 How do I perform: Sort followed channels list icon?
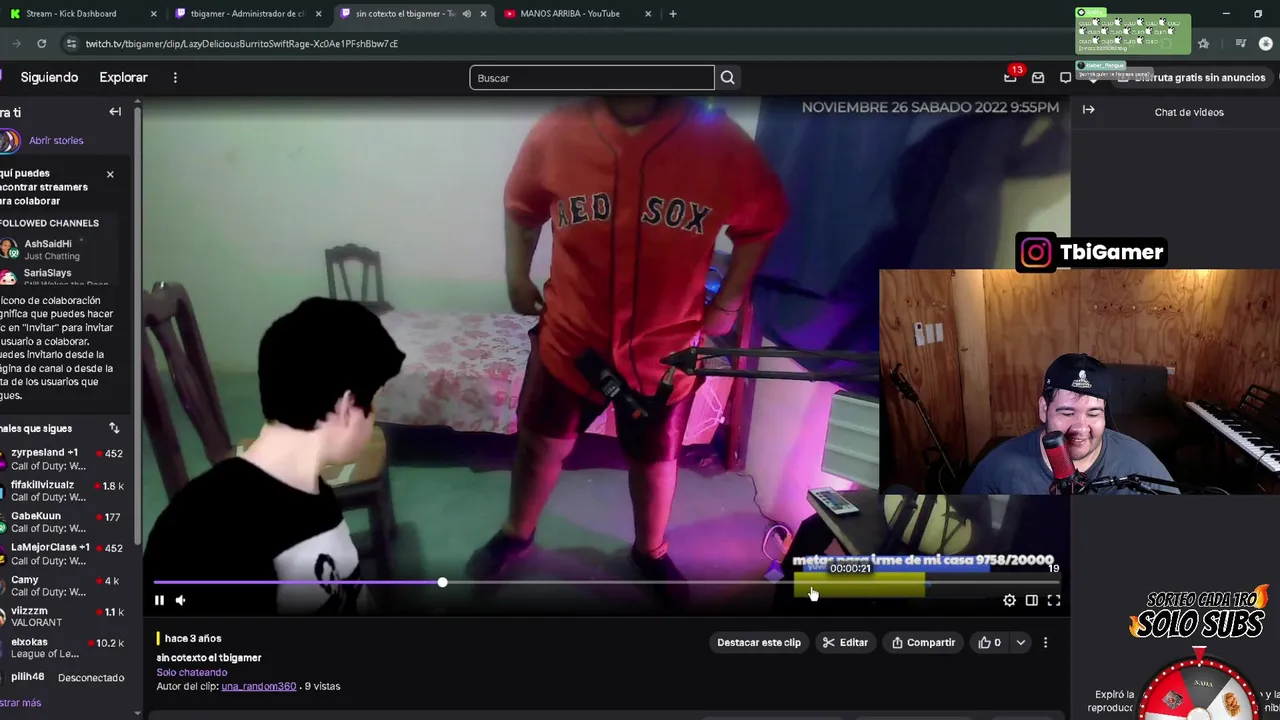coord(114,428)
